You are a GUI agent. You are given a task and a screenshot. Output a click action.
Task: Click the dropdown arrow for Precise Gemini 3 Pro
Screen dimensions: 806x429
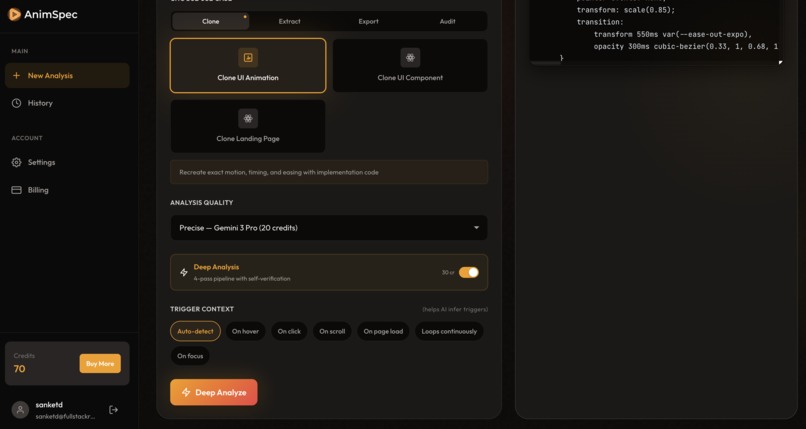477,228
